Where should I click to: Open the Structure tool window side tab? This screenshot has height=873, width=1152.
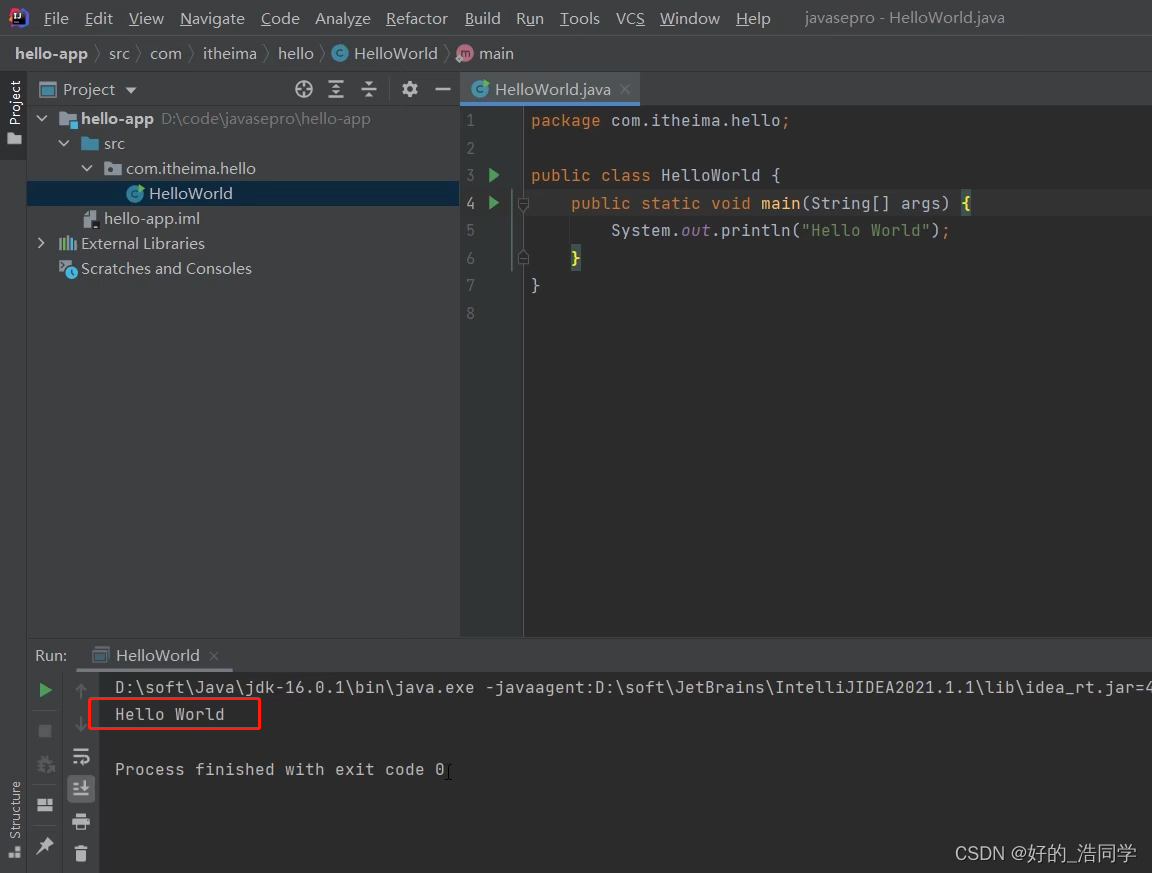[14, 819]
